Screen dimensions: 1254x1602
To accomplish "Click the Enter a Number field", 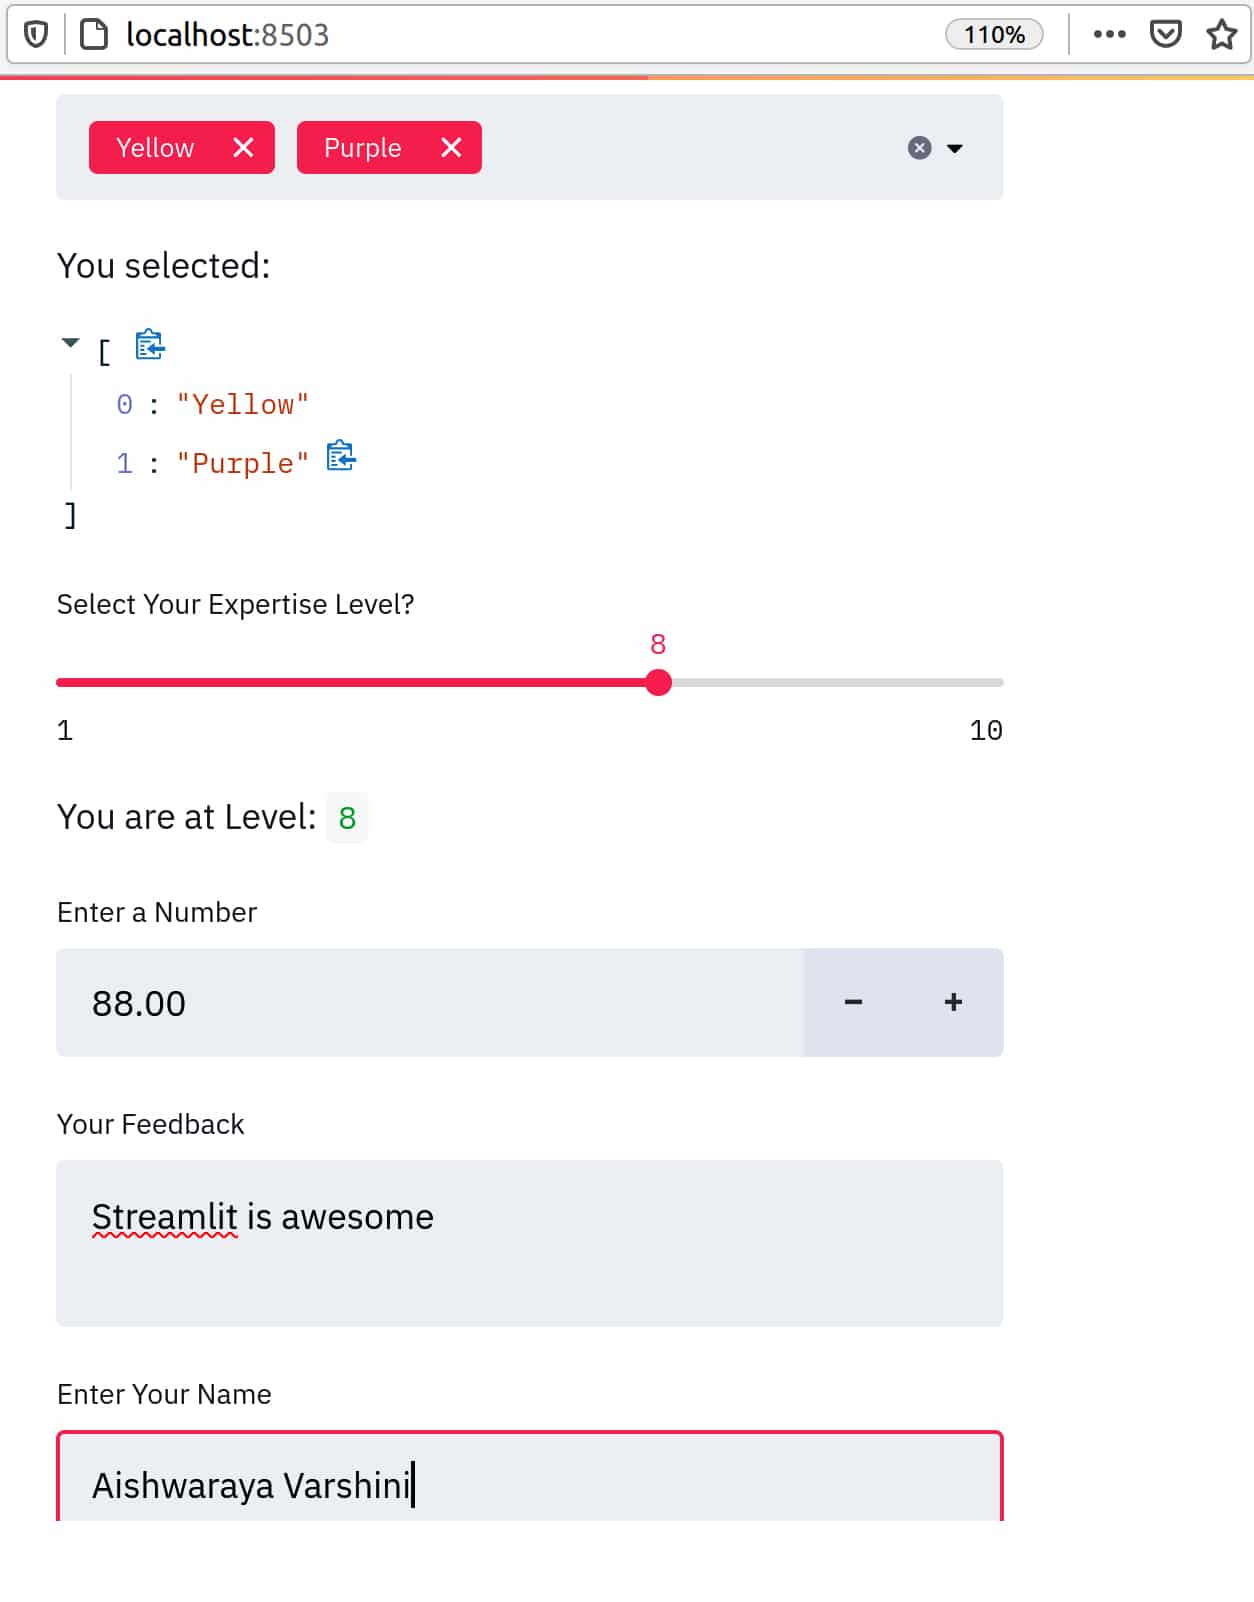I will [x=430, y=1002].
